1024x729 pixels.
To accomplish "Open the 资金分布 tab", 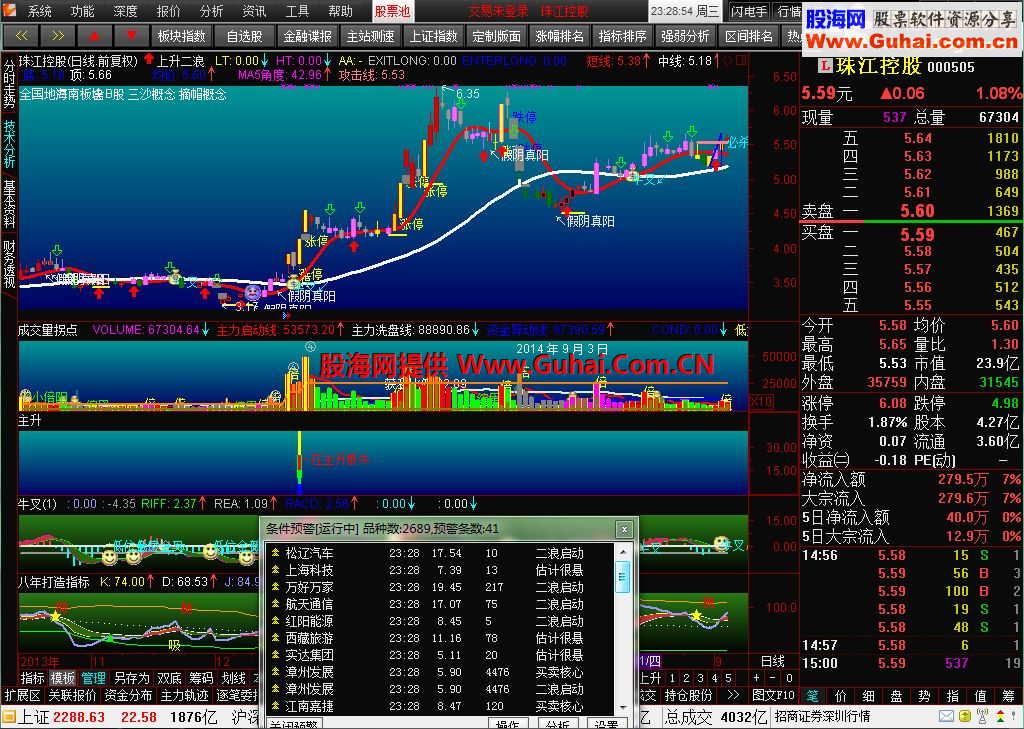I will (x=128, y=695).
